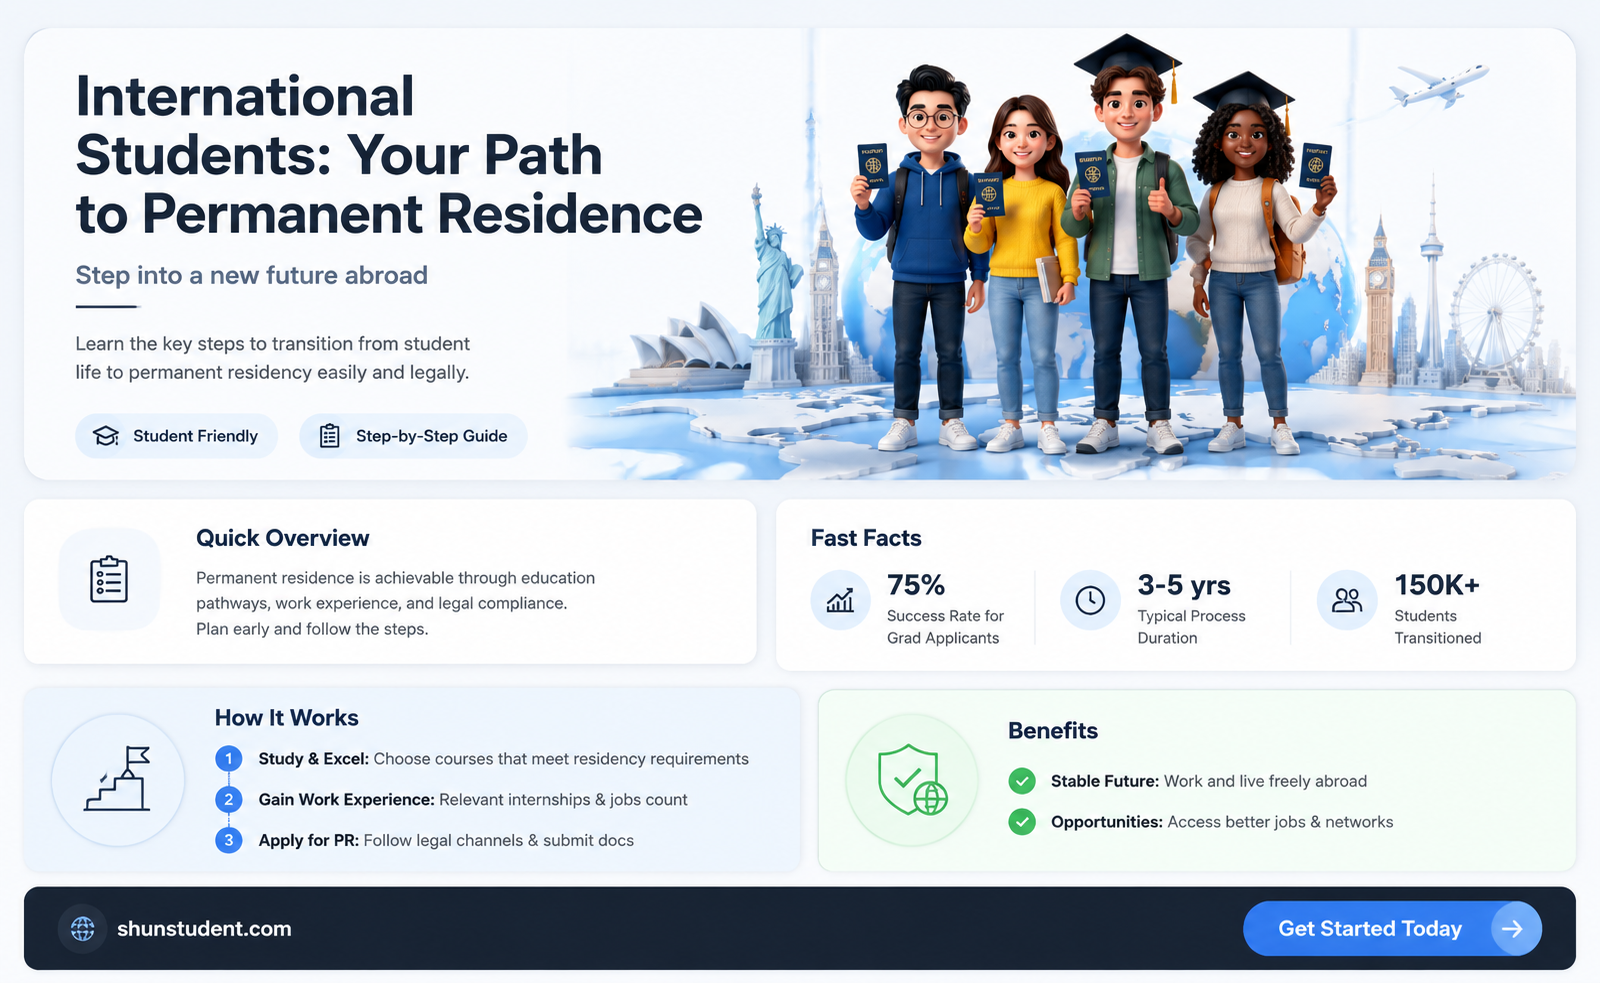The width and height of the screenshot is (1600, 983).
Task: Click the stairs and flag icon
Action: coord(118,780)
